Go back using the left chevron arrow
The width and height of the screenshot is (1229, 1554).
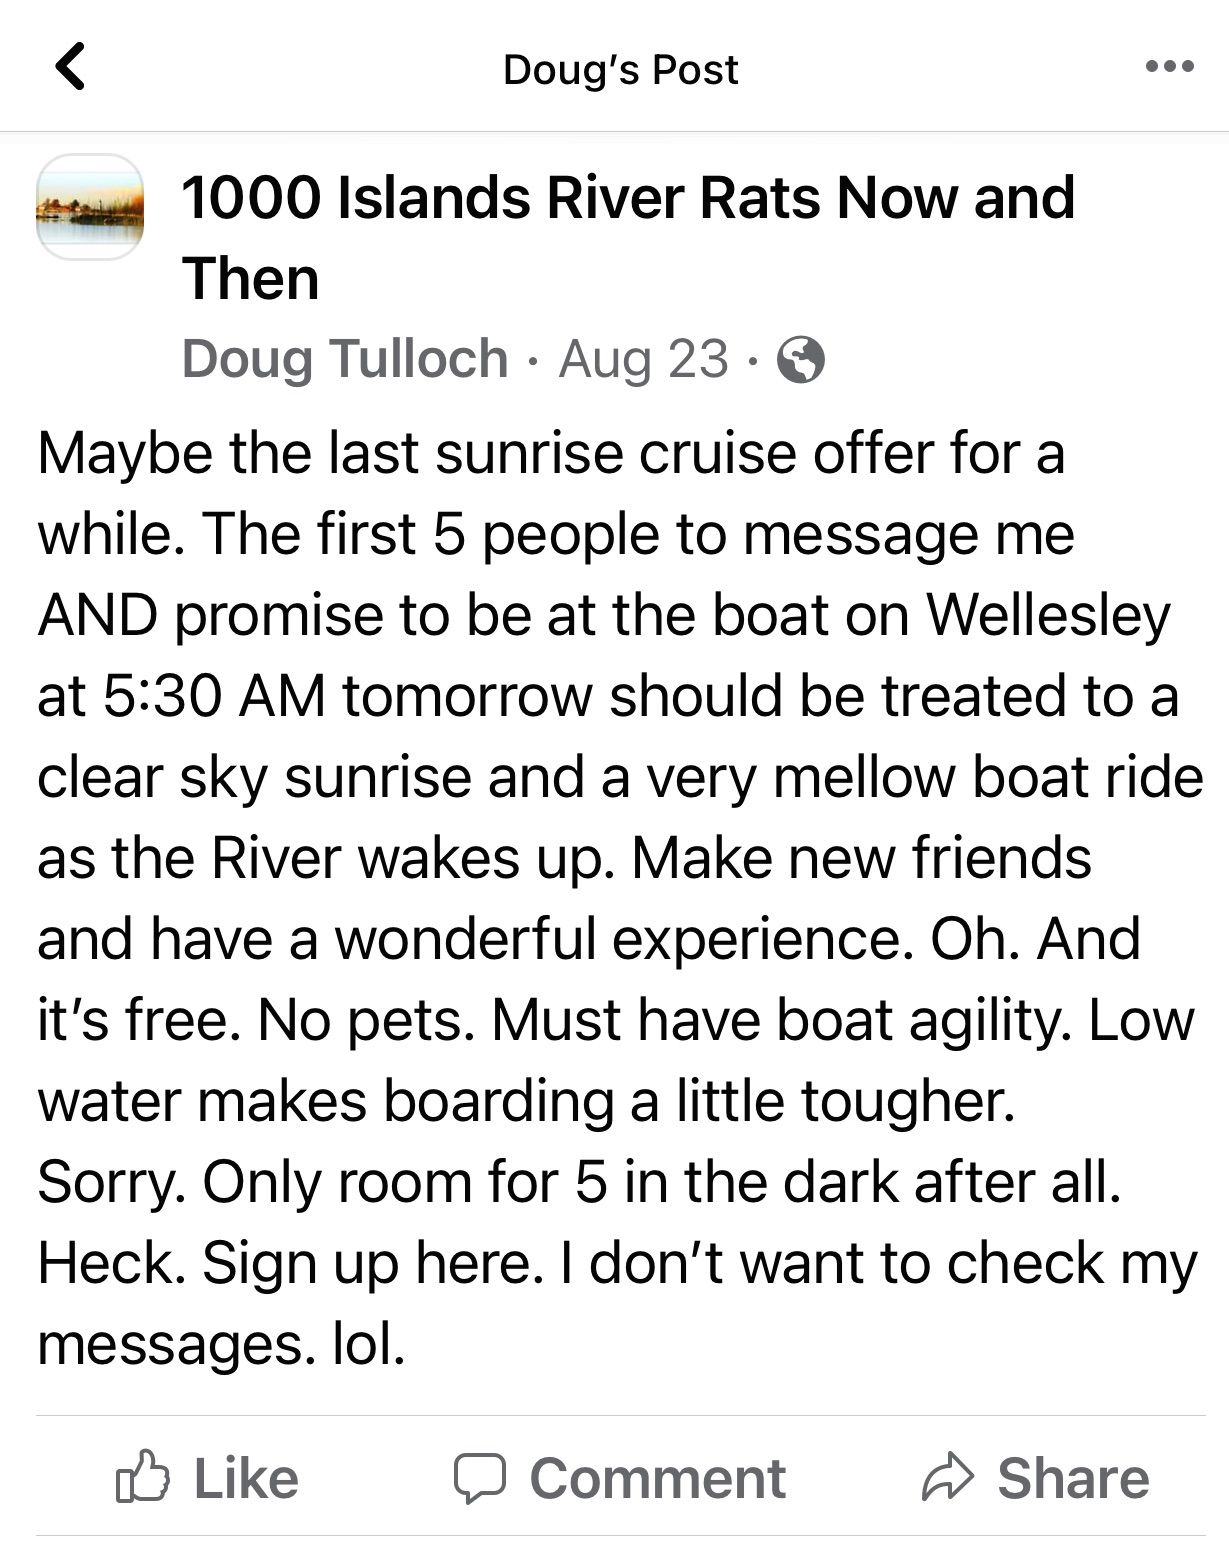(70, 67)
